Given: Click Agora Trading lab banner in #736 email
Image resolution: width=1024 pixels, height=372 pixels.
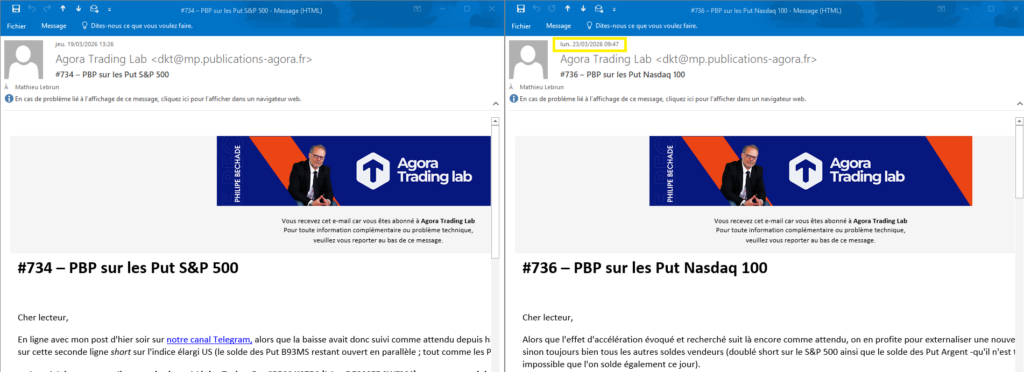Looking at the screenshot, I should point(810,171).
